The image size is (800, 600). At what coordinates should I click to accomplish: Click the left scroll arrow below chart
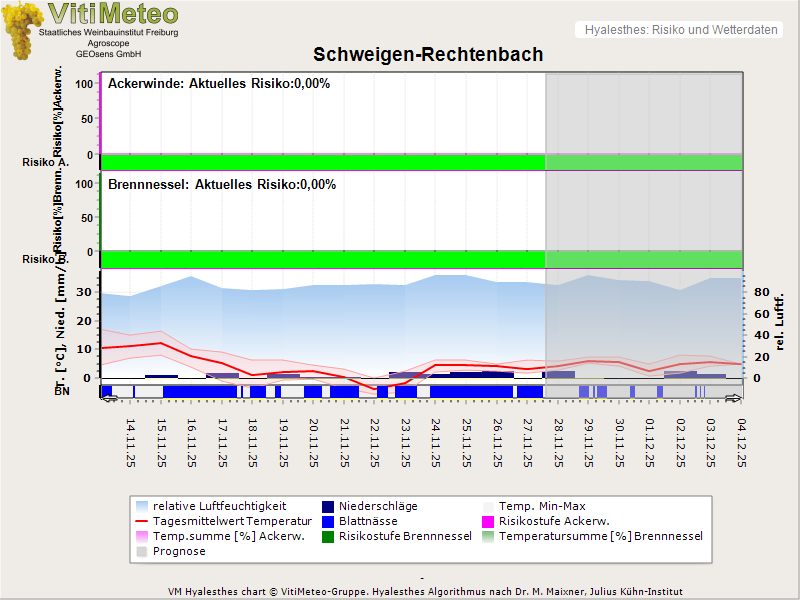pos(109,399)
